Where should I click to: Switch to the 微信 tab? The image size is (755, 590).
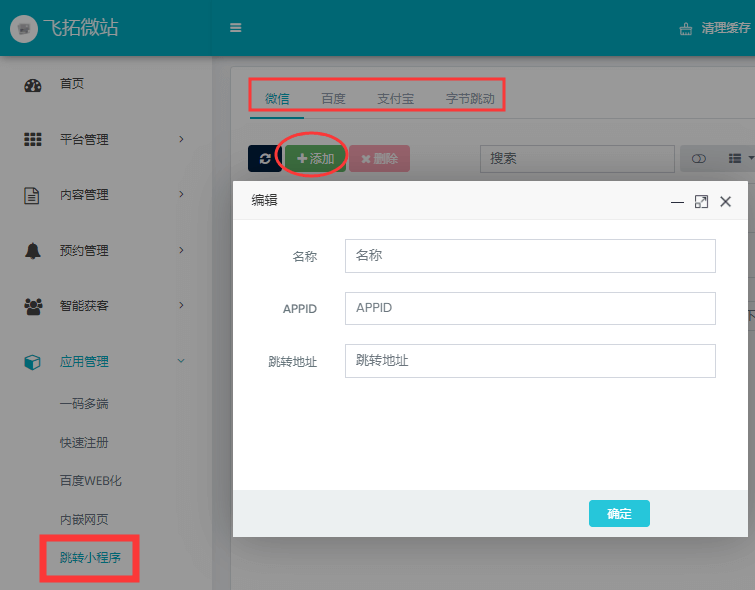tap(277, 99)
